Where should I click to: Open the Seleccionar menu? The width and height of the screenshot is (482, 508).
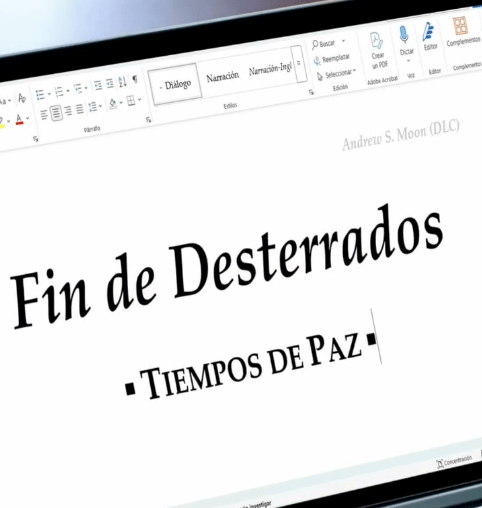[336, 73]
